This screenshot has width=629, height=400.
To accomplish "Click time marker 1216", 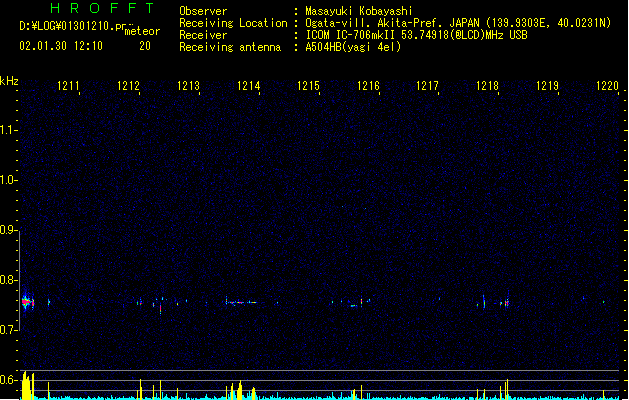I will coord(368,86).
